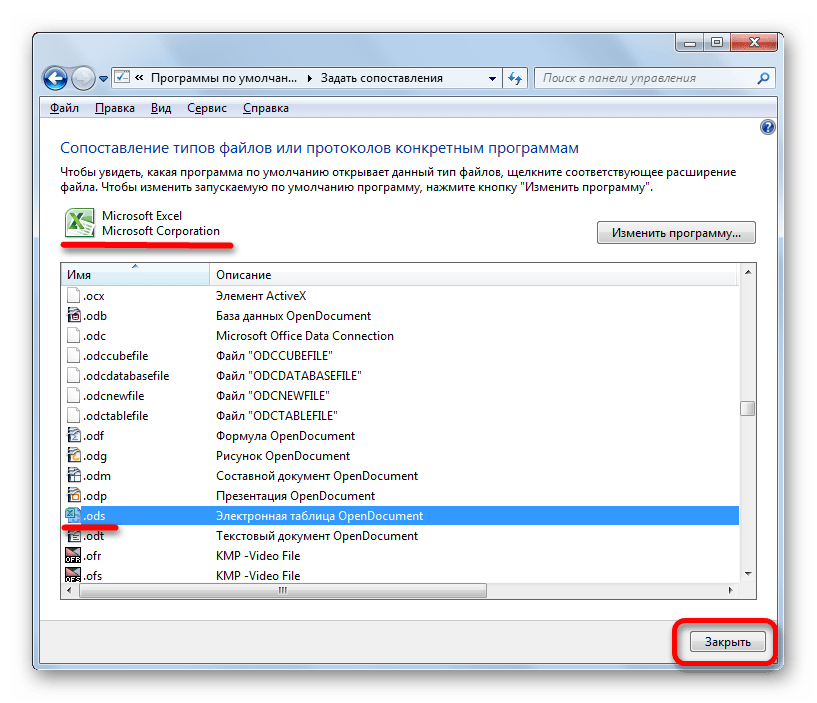817x703 pixels.
Task: Click the Microsoft Excel program icon
Action: pyautogui.click(x=79, y=223)
